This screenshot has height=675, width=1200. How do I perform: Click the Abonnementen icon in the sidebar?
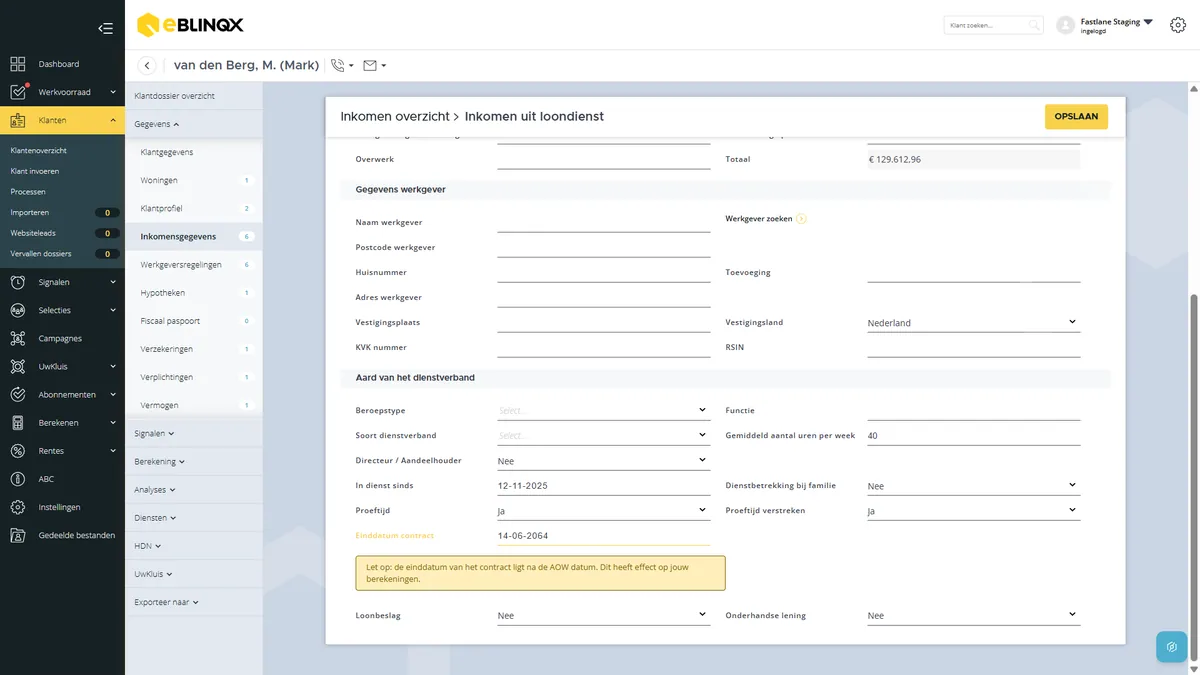pyautogui.click(x=18, y=394)
